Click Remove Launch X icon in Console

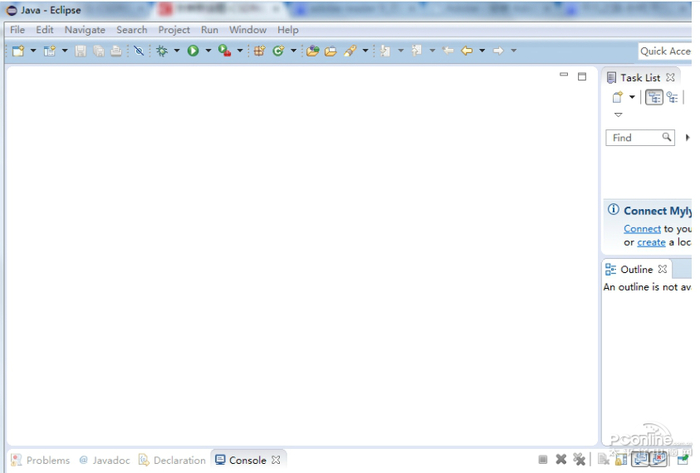tap(561, 459)
